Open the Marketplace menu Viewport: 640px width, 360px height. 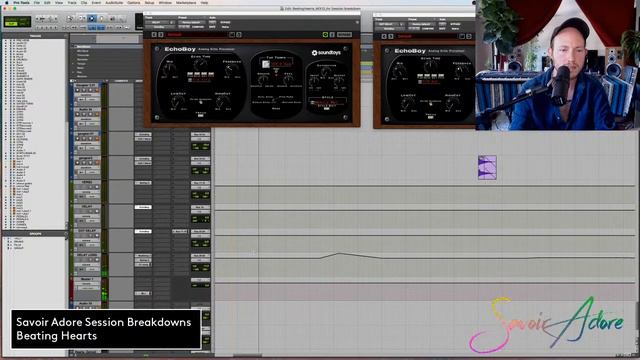pos(186,2)
